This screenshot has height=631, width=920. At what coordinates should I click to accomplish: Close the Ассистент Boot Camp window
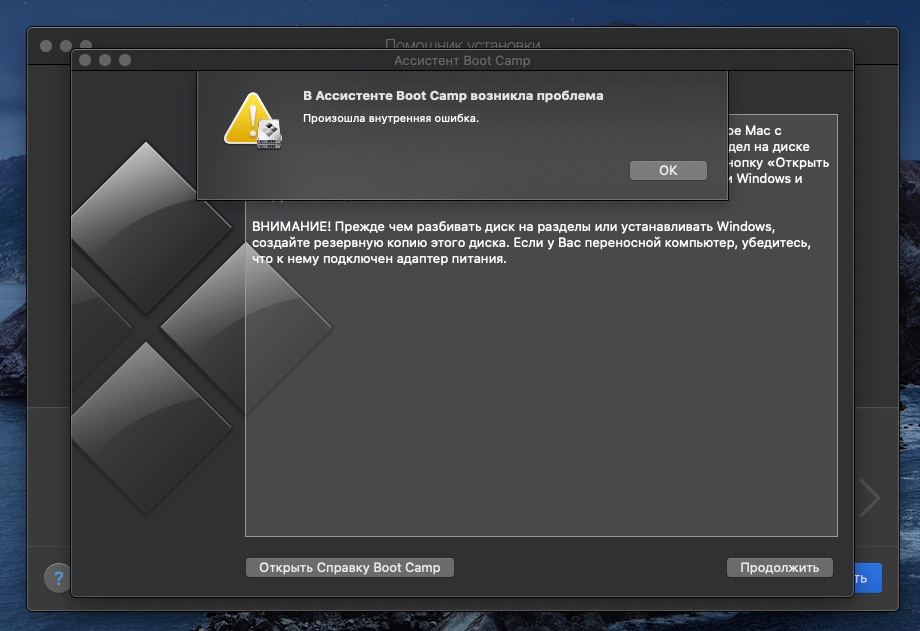coord(85,60)
